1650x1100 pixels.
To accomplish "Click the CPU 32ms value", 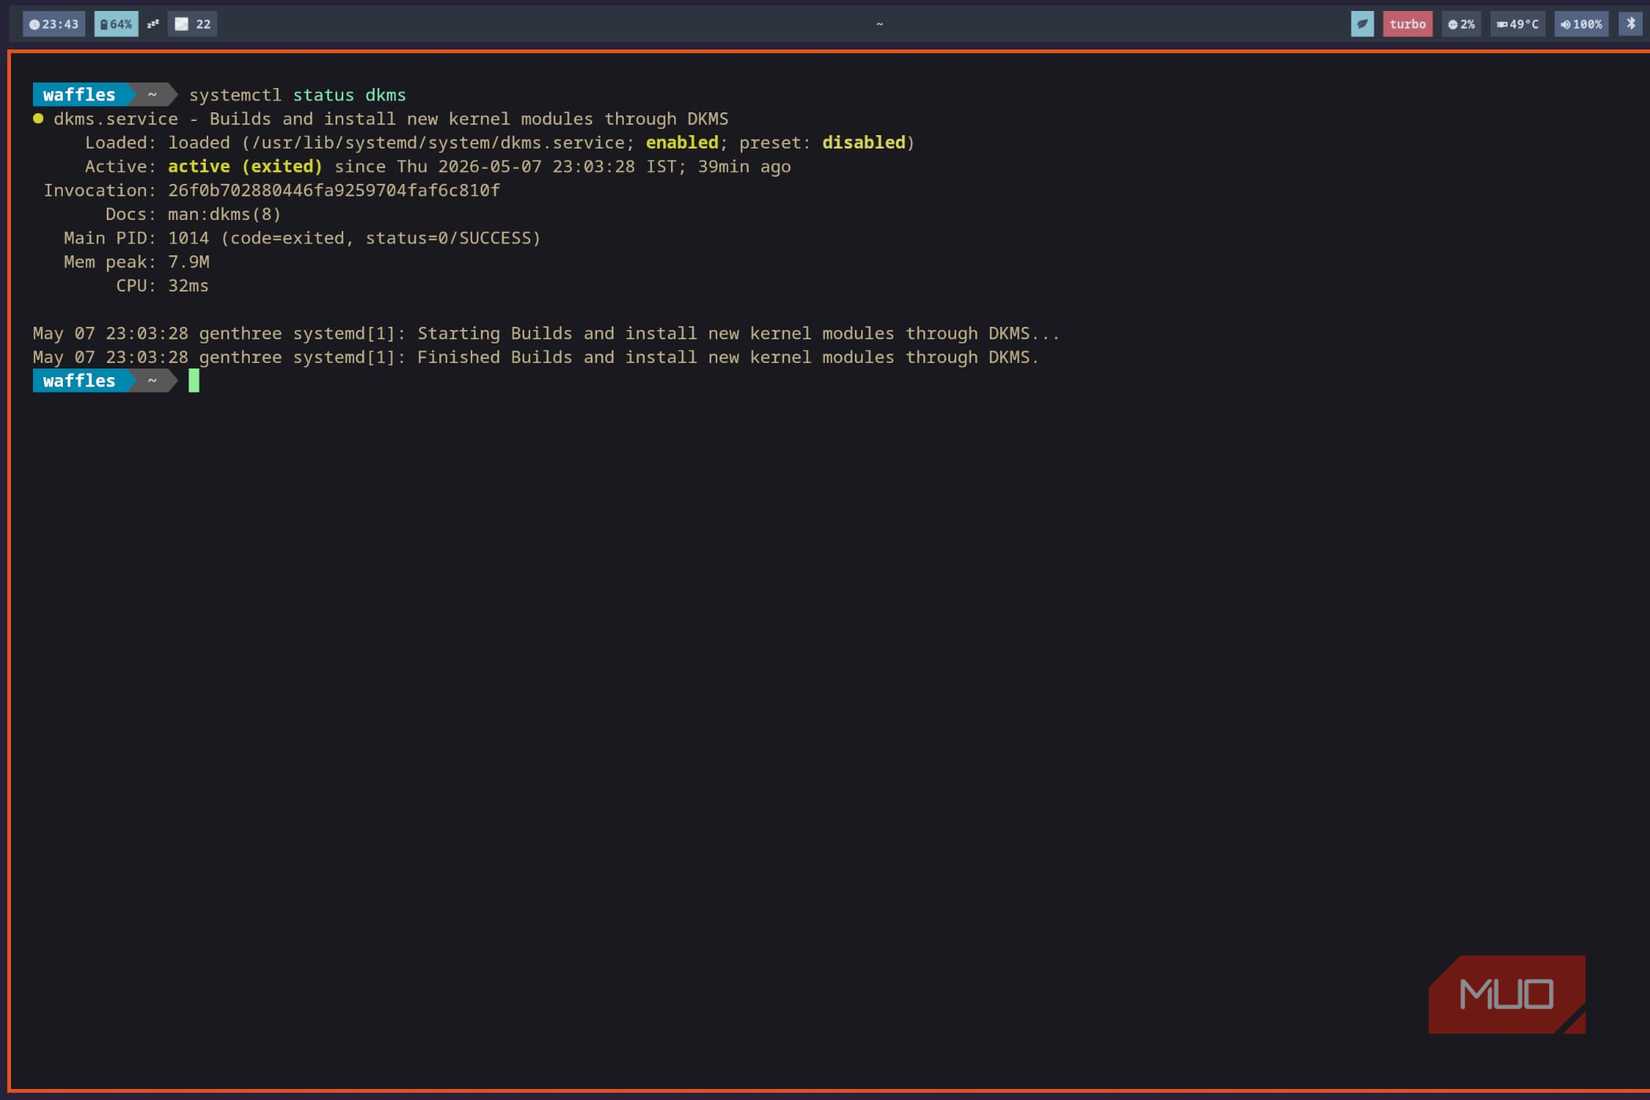I will (x=189, y=286).
